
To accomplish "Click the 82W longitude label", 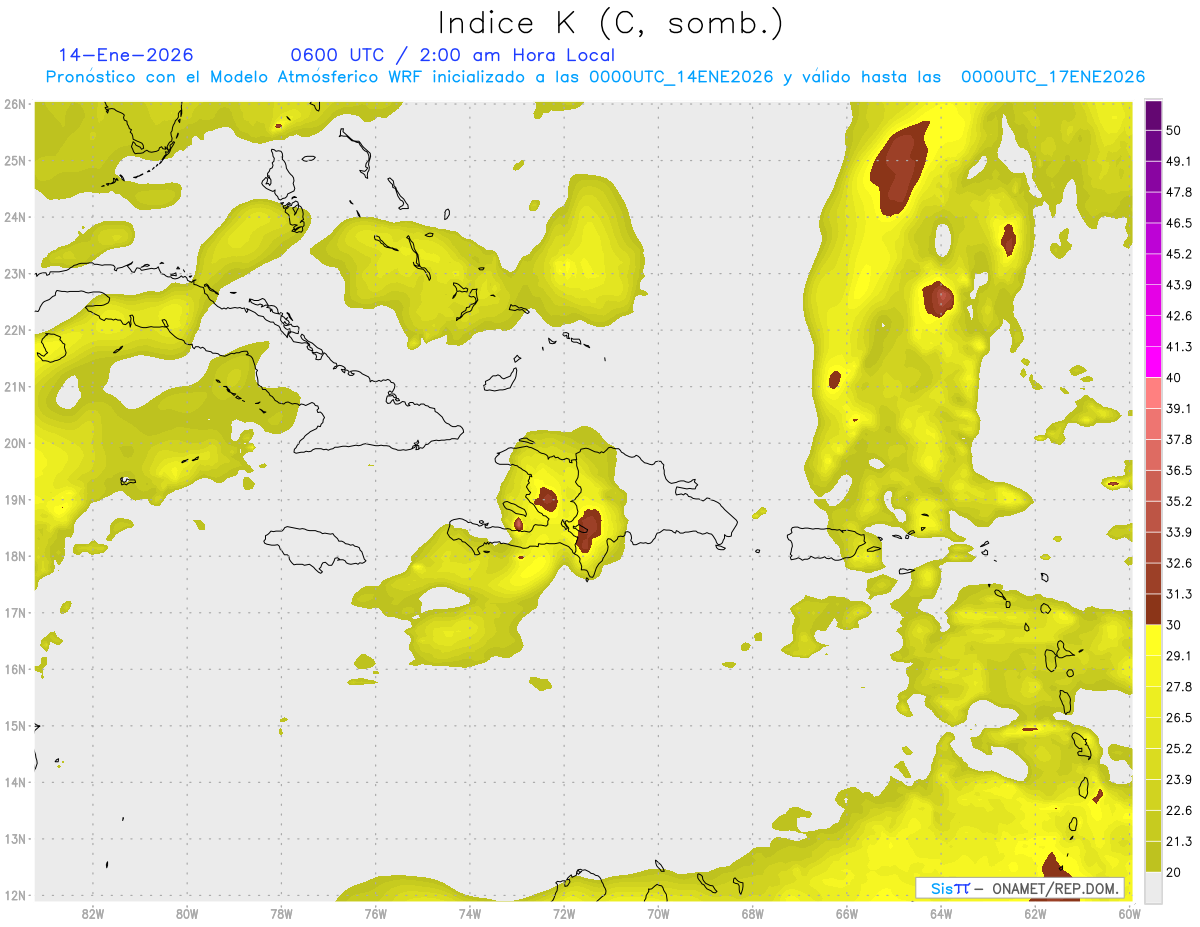I will [93, 913].
